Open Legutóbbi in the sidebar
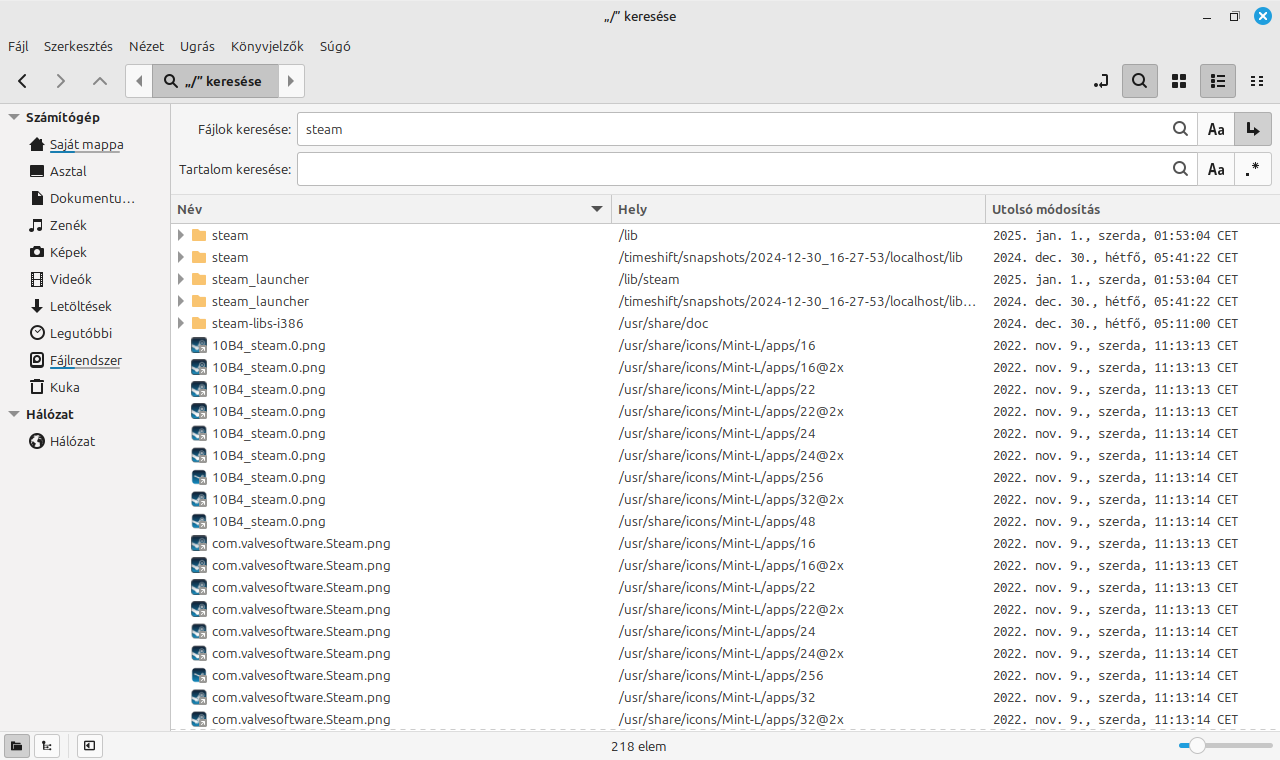 pyautogui.click(x=80, y=333)
